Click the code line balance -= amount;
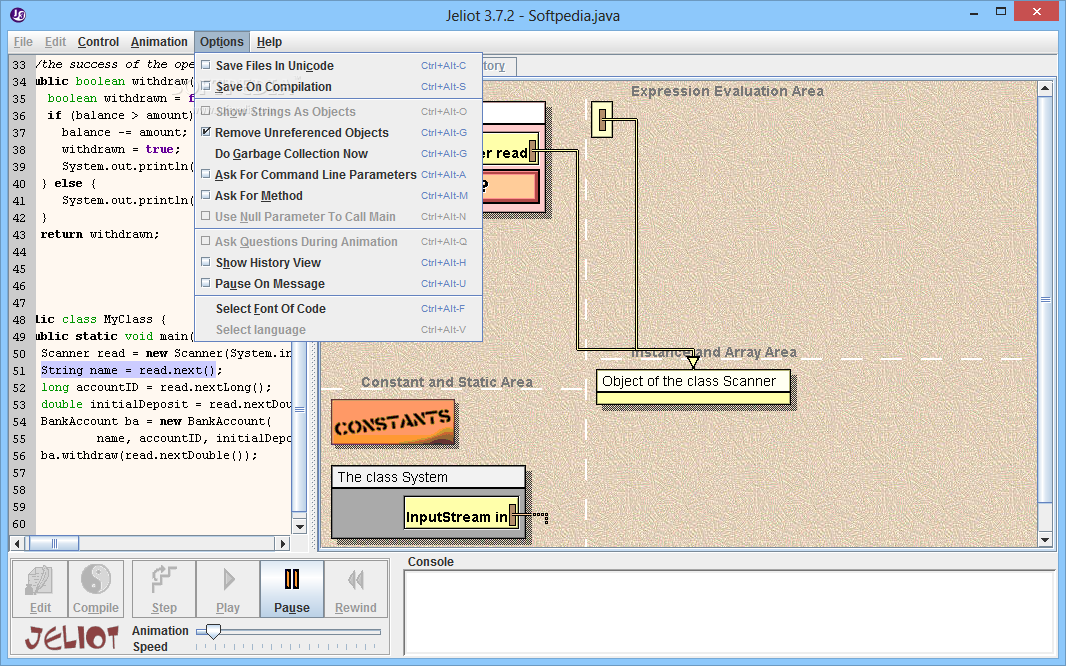This screenshot has width=1066, height=666. point(124,133)
